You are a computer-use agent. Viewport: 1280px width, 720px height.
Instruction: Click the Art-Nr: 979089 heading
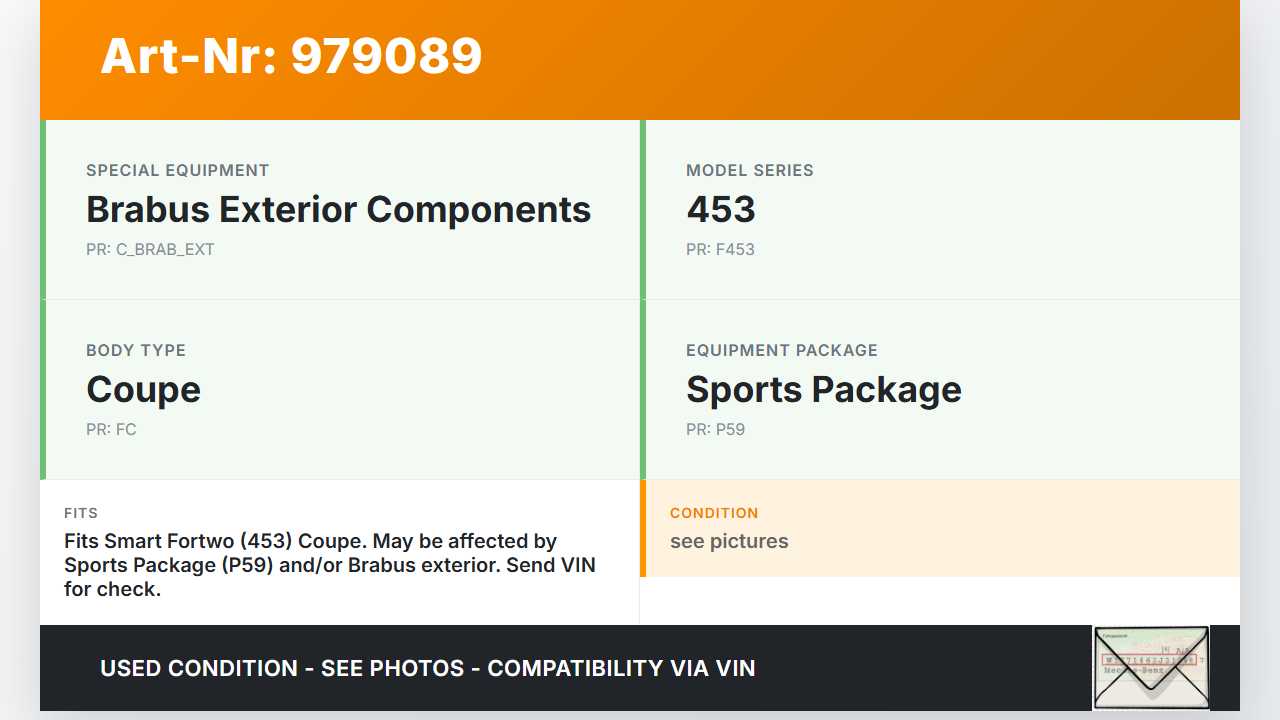tap(291, 56)
